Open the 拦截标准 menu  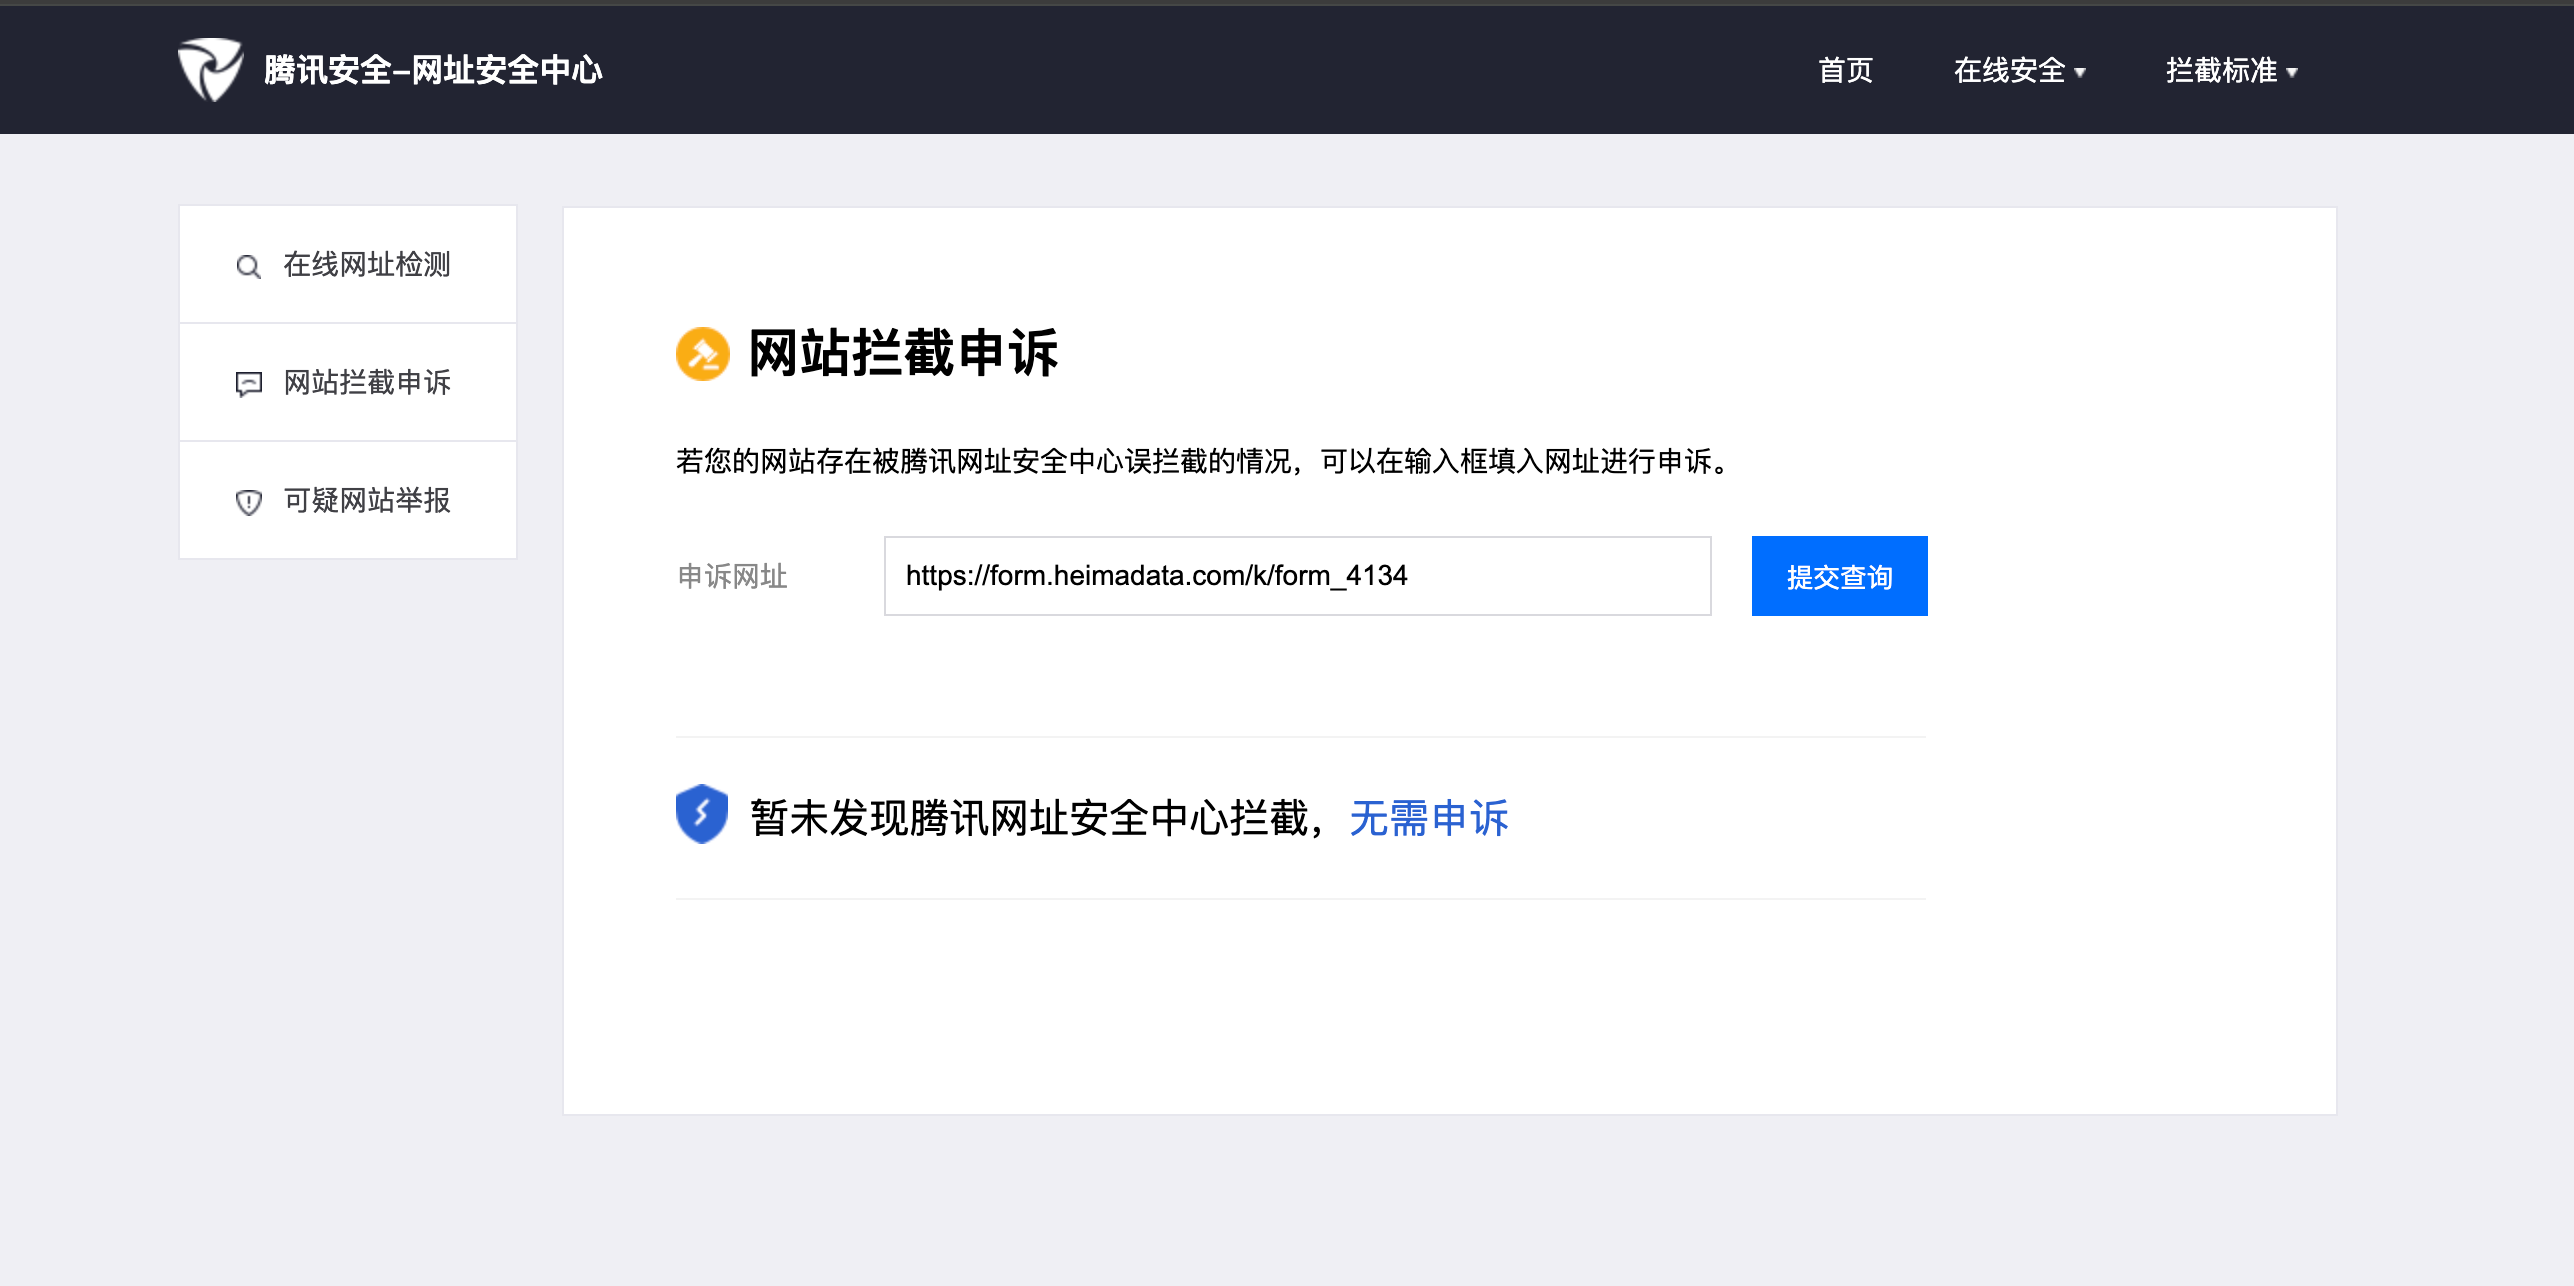[x=2220, y=70]
